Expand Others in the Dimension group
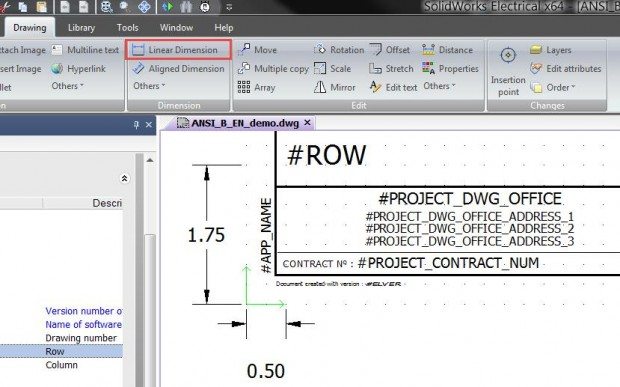This screenshot has height=387, width=620. pyautogui.click(x=149, y=86)
